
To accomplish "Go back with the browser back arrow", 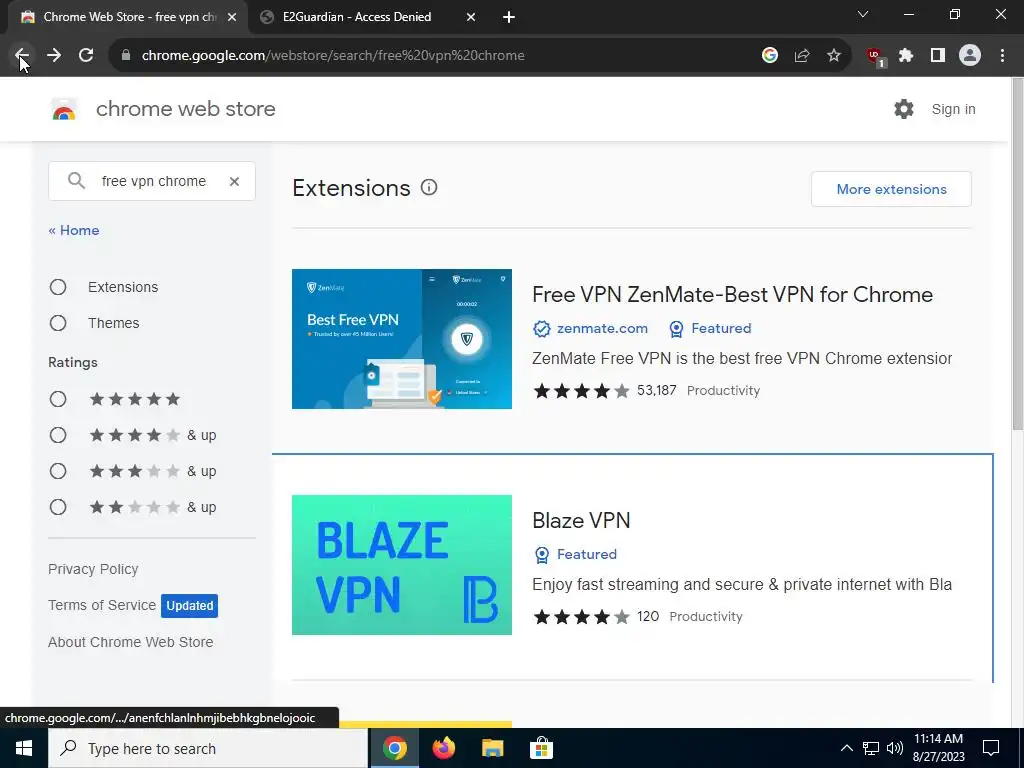I will tap(22, 56).
